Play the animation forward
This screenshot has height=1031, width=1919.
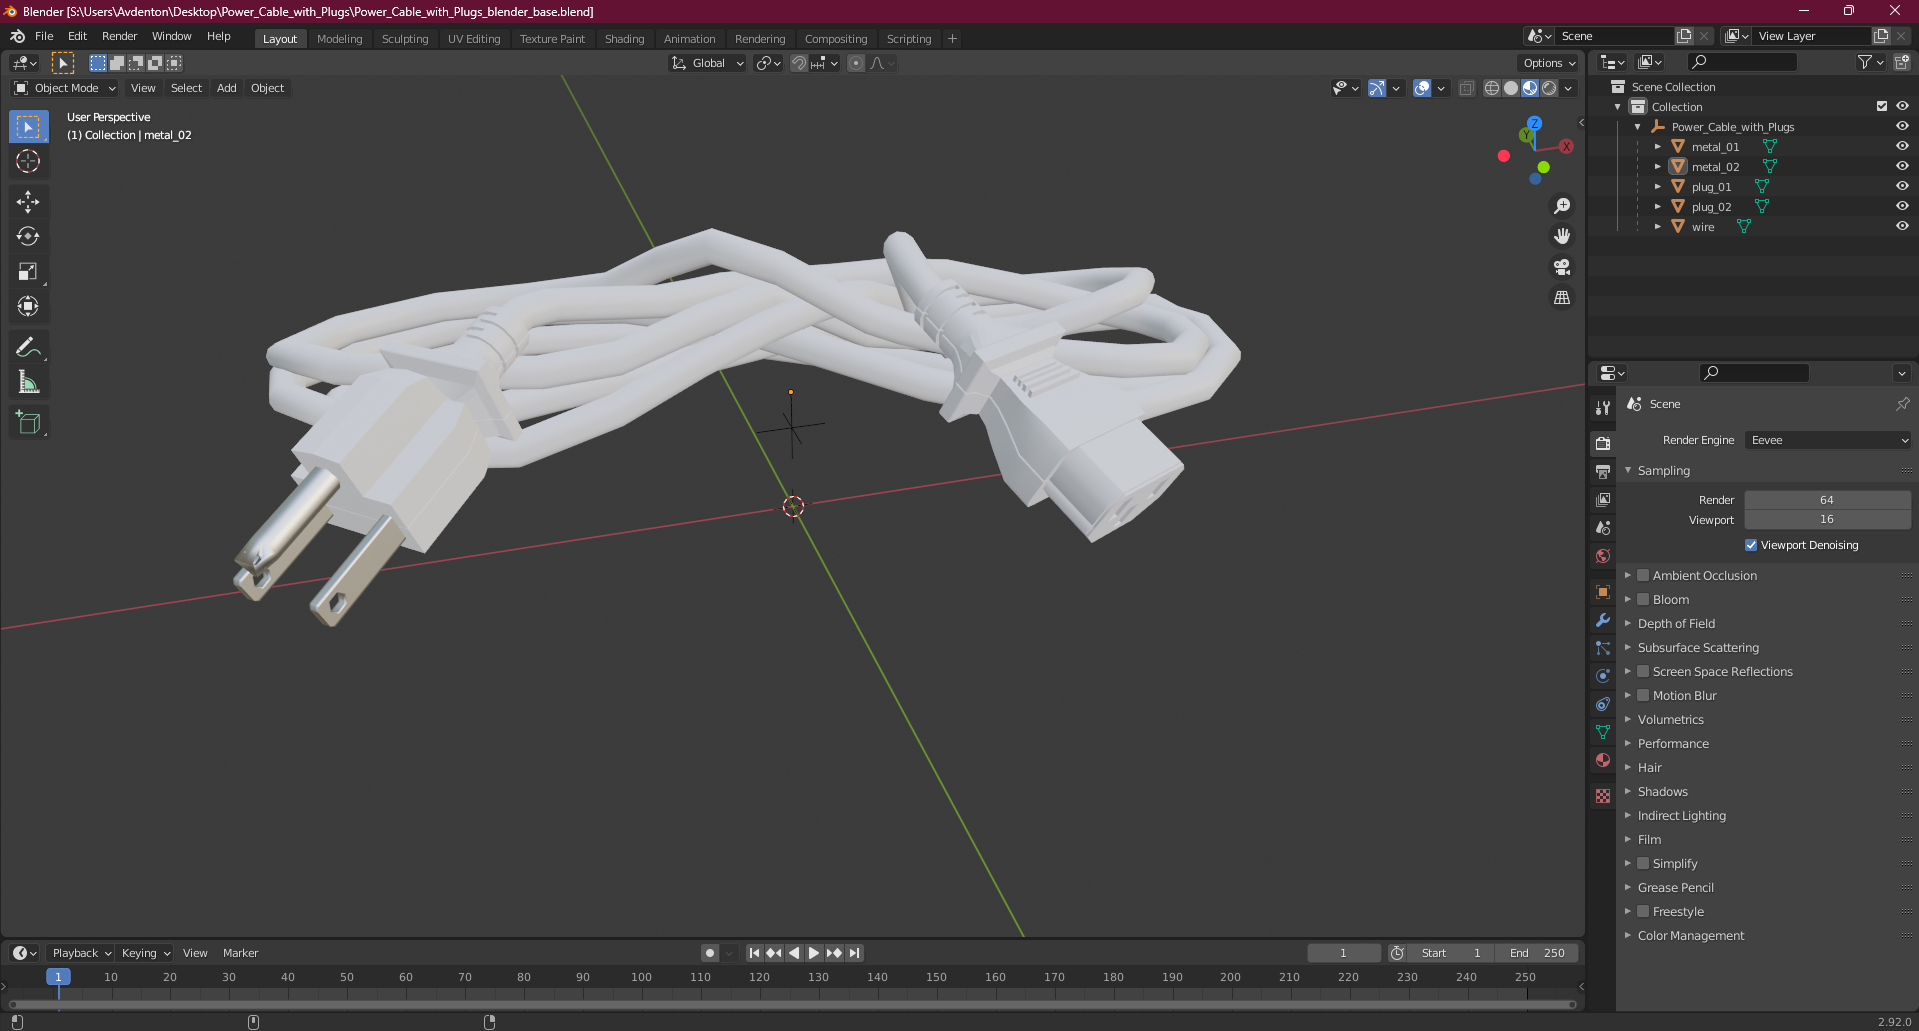point(813,953)
